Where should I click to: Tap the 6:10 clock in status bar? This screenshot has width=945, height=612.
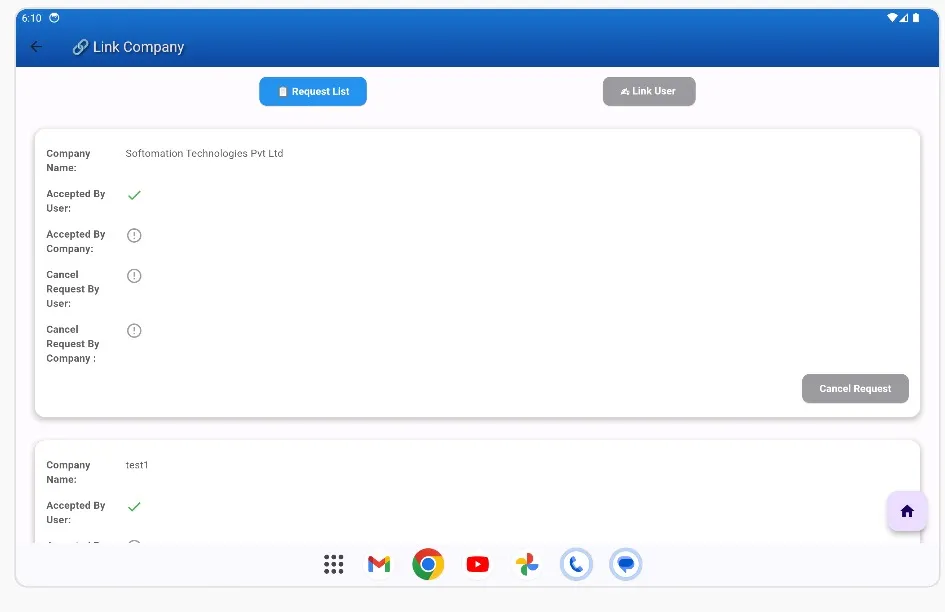[x=31, y=18]
